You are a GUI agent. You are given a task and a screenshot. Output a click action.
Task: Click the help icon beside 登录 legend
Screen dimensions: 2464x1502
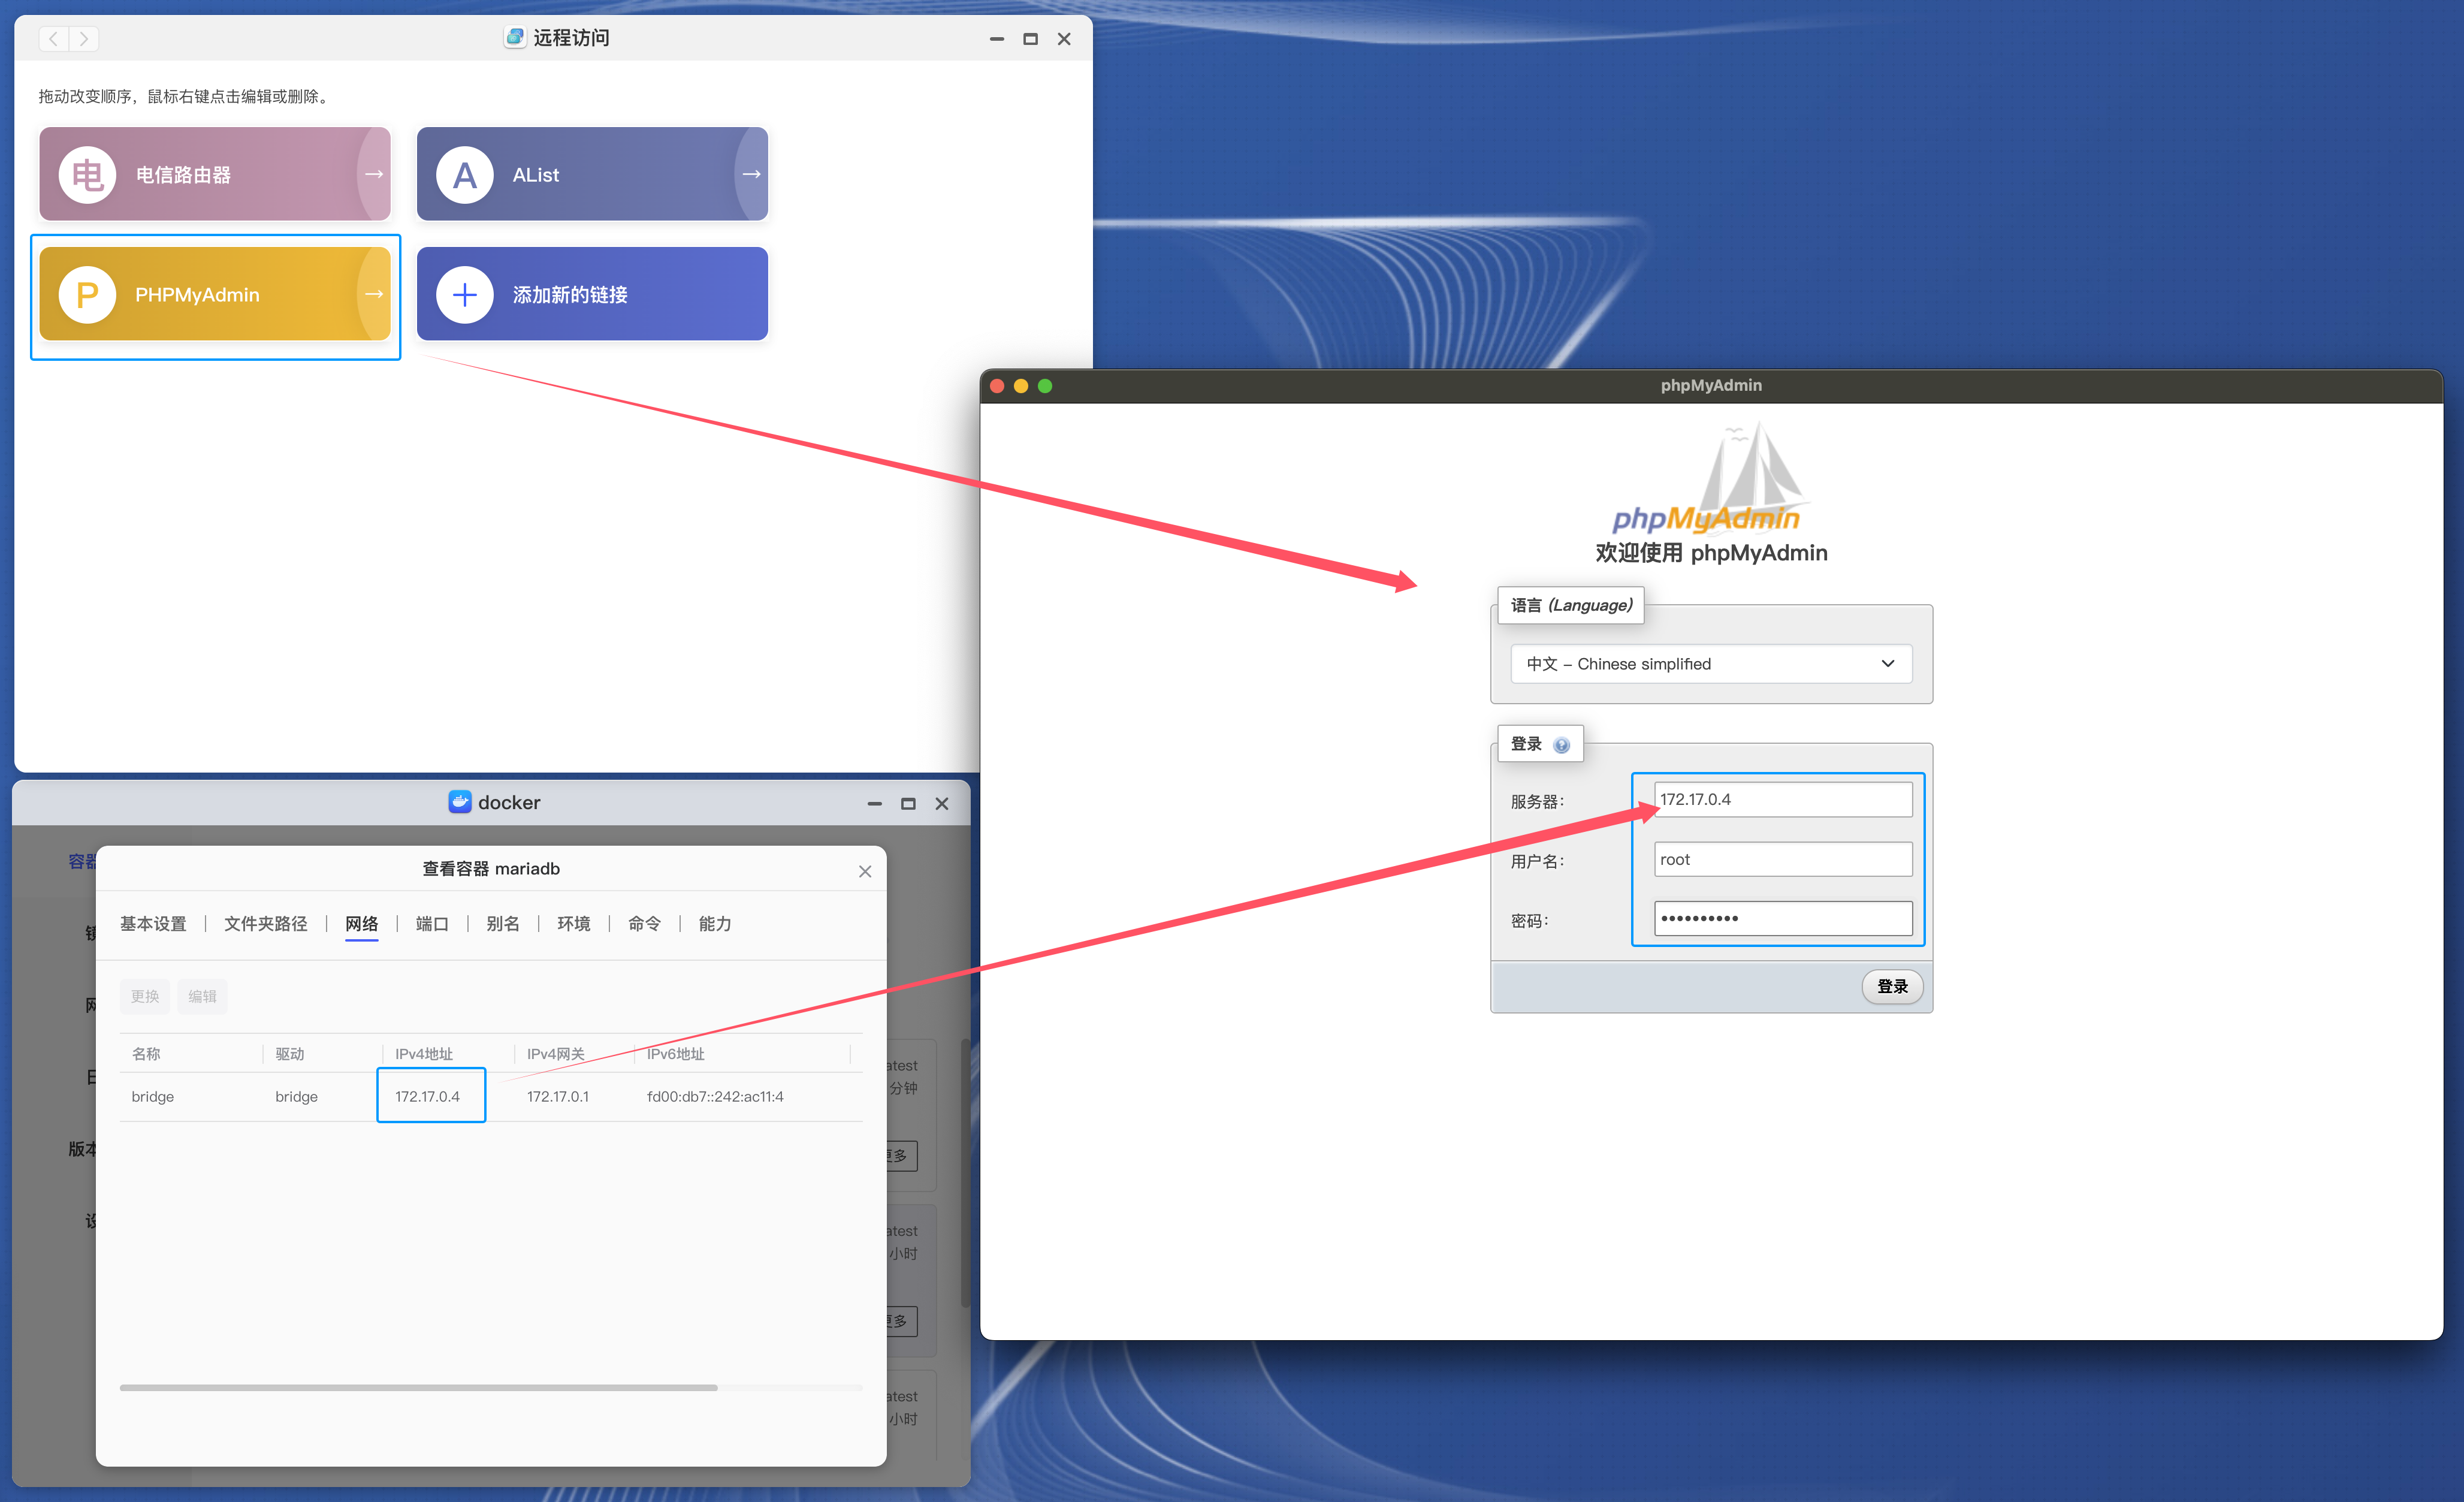(1561, 745)
